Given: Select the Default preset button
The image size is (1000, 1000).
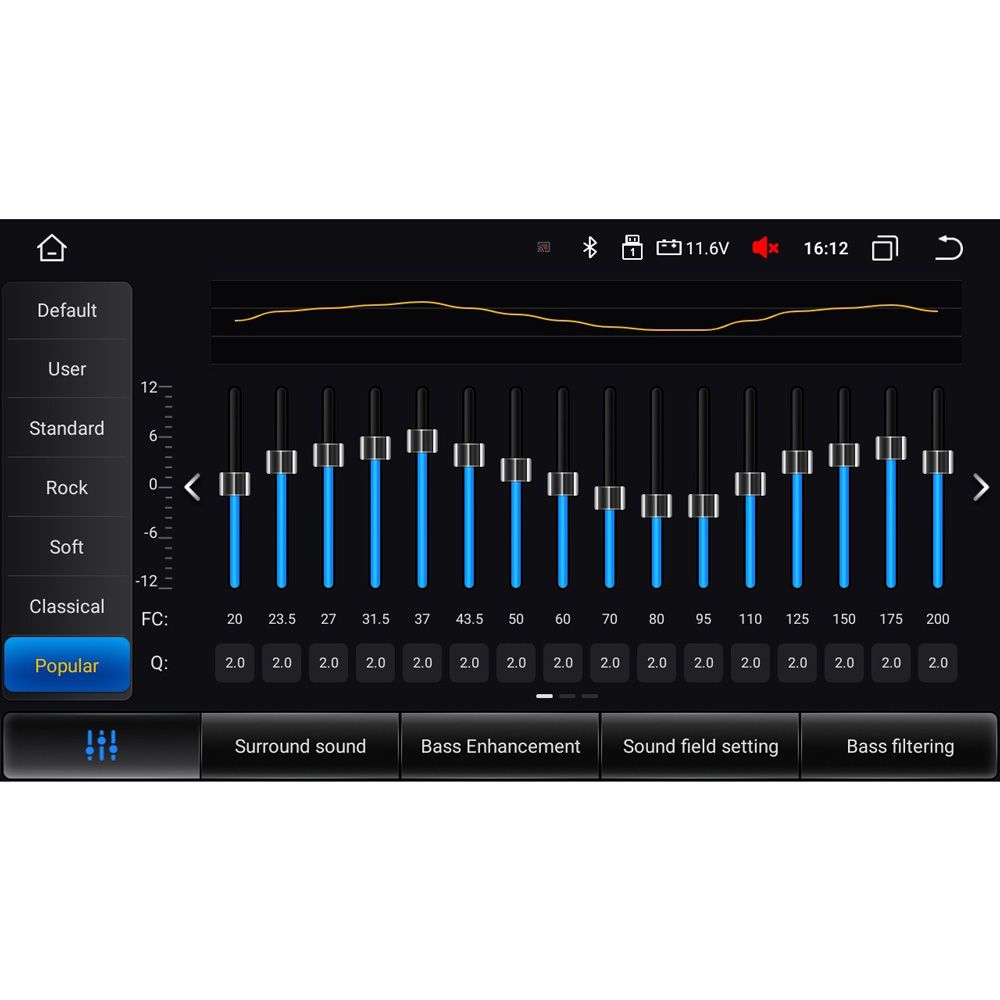Looking at the screenshot, I should click(x=67, y=310).
